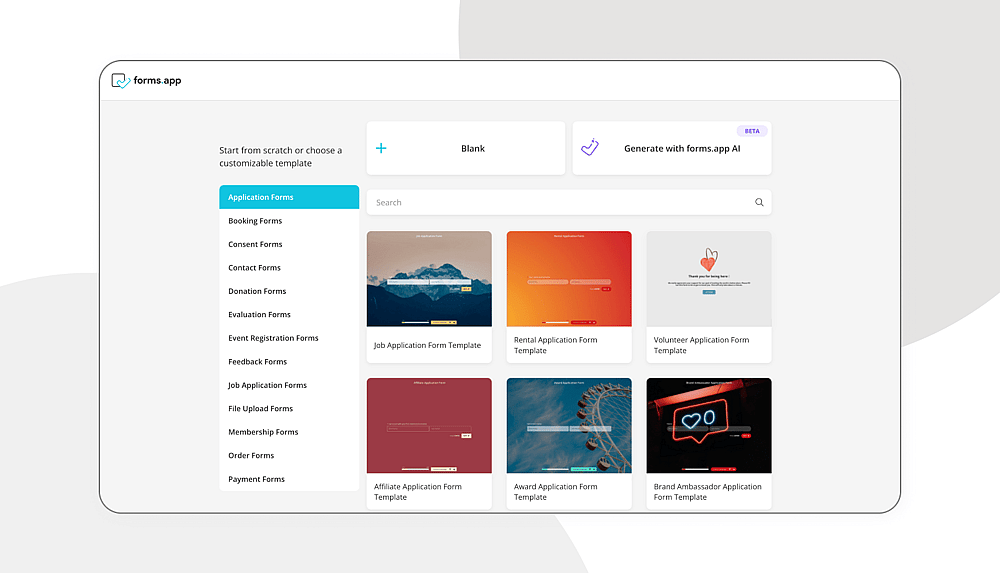Open the Affiliate Application Form thumbnail

click(429, 426)
